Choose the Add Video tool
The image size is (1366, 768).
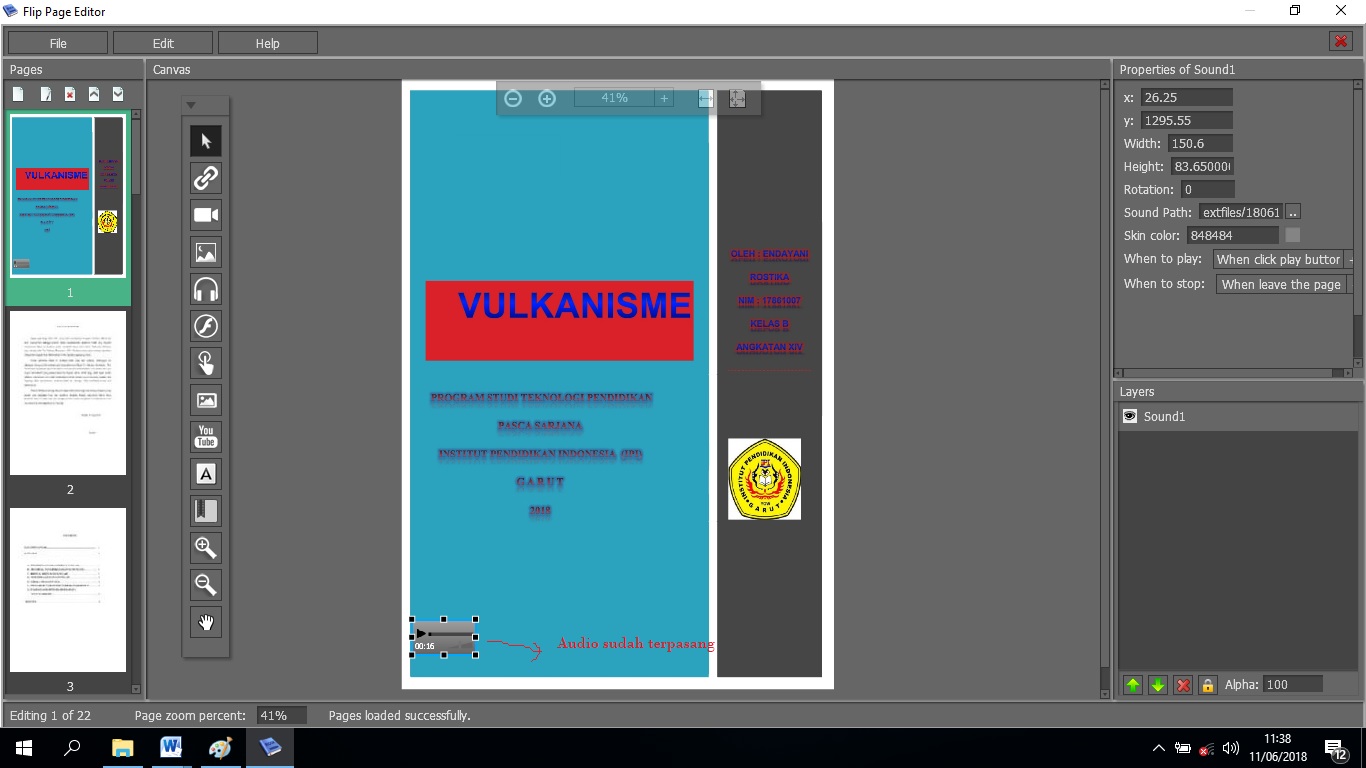pyautogui.click(x=206, y=215)
